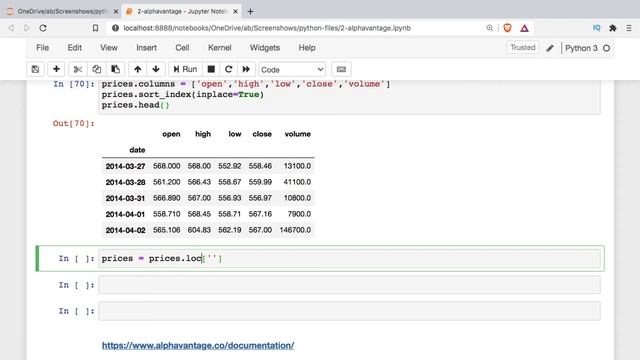Open the File menu
The height and width of the screenshot is (360, 640).
[x=42, y=48]
